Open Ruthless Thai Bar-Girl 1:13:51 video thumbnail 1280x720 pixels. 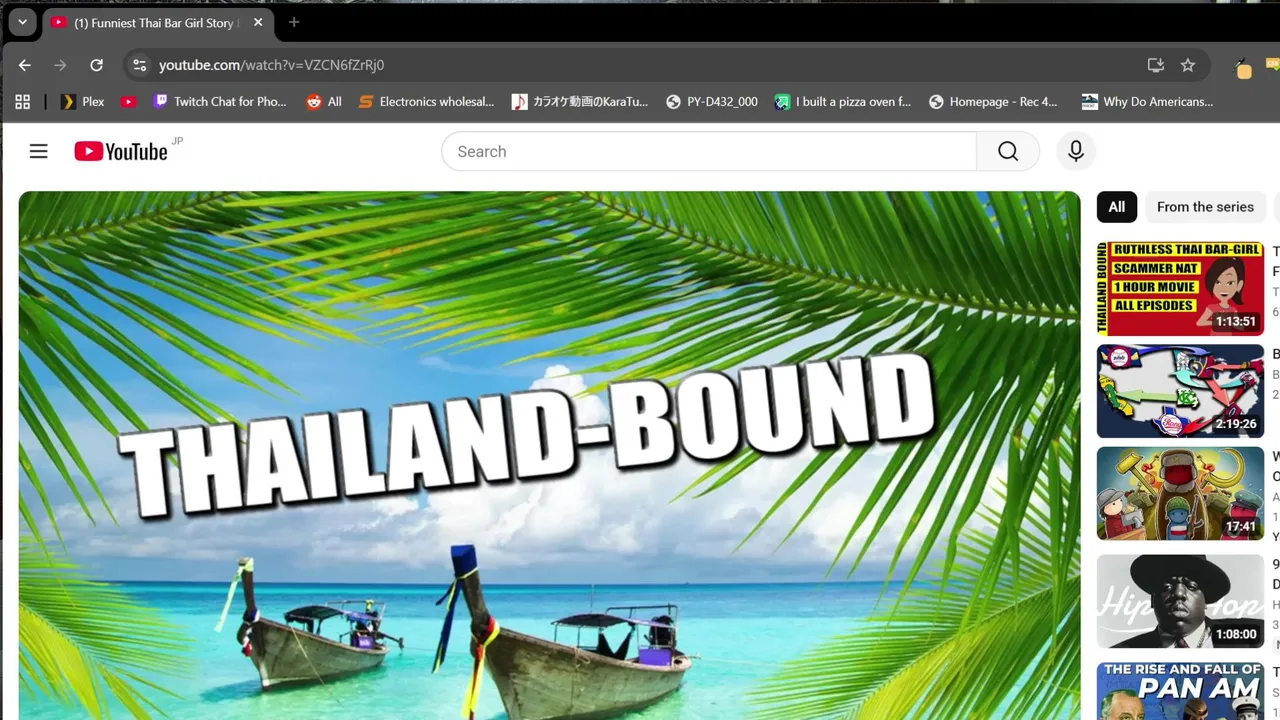1180,288
